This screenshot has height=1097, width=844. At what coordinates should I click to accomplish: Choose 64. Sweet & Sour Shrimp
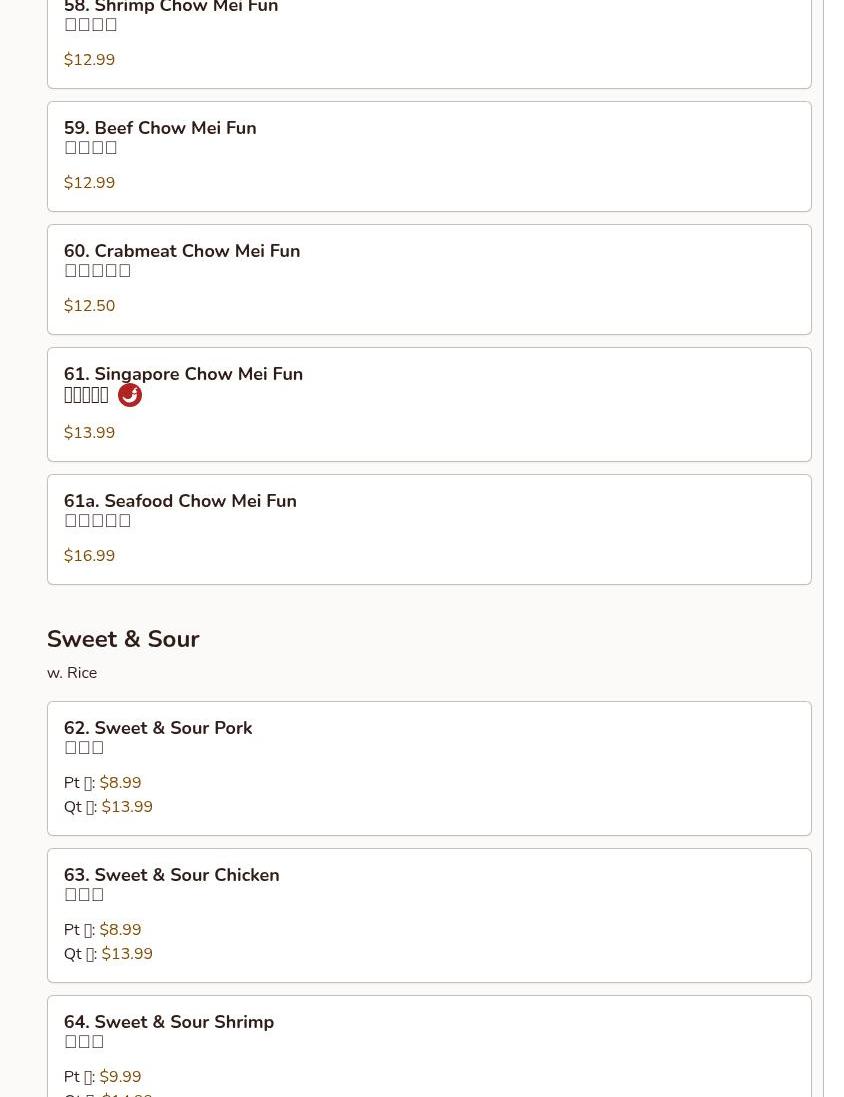[x=169, y=1022]
